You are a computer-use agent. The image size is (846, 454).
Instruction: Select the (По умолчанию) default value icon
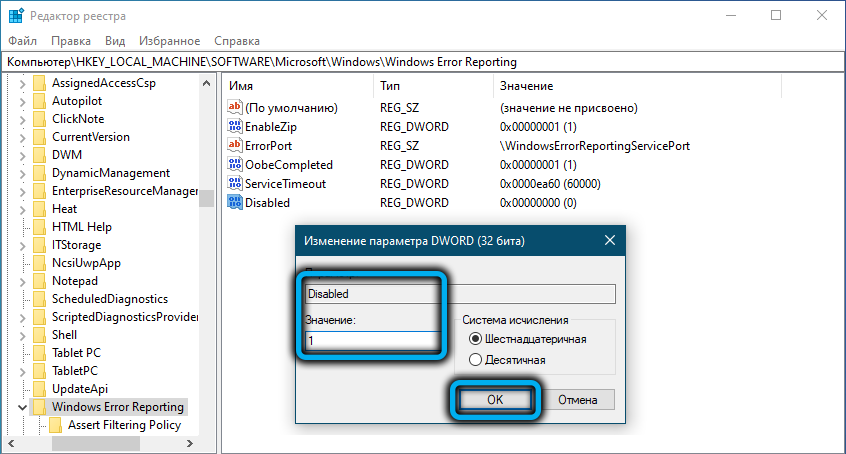click(236, 108)
